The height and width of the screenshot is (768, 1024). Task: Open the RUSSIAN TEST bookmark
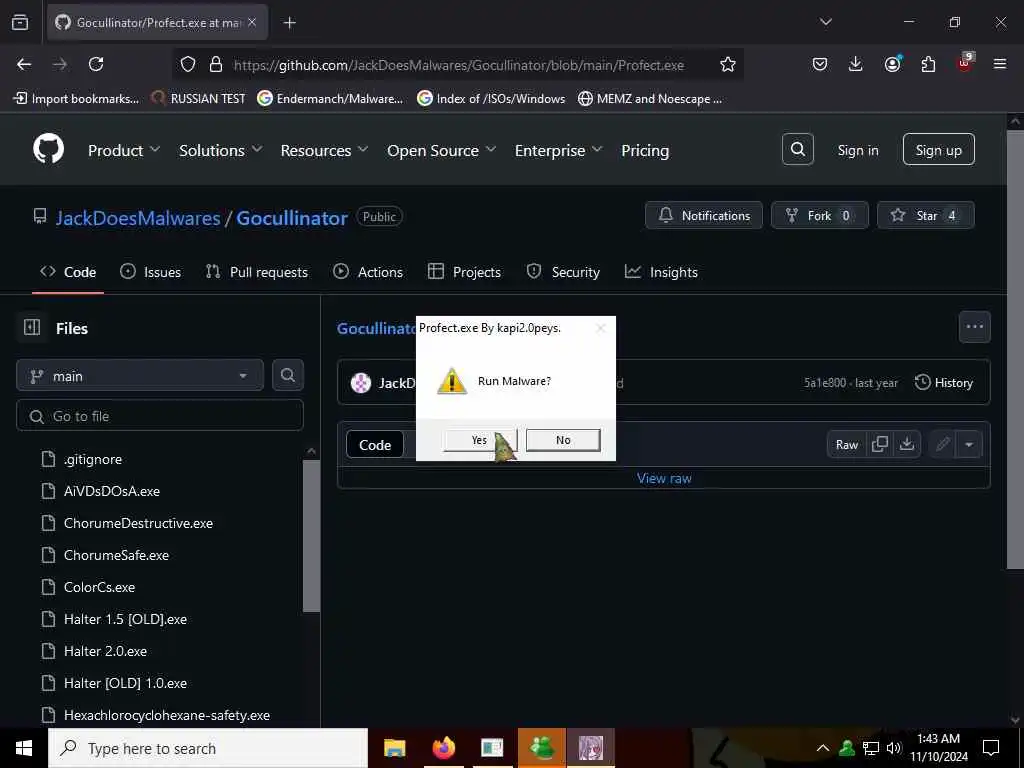point(199,99)
